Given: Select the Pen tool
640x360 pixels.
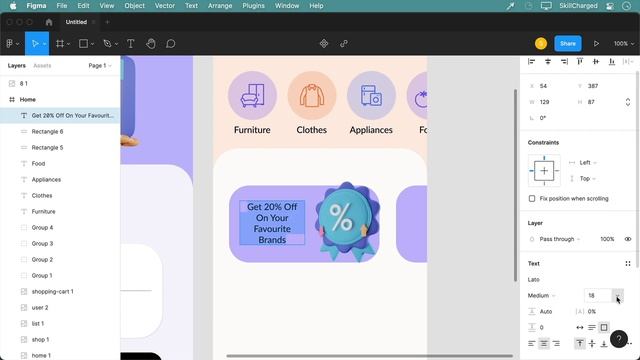Looking at the screenshot, I should [107, 43].
